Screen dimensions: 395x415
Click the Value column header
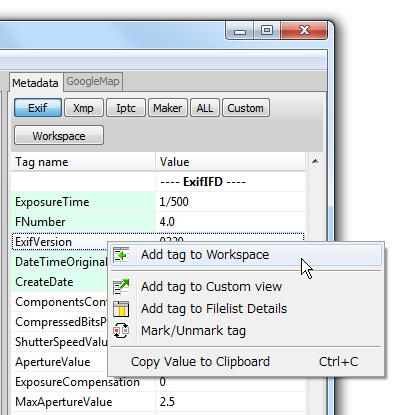230,162
